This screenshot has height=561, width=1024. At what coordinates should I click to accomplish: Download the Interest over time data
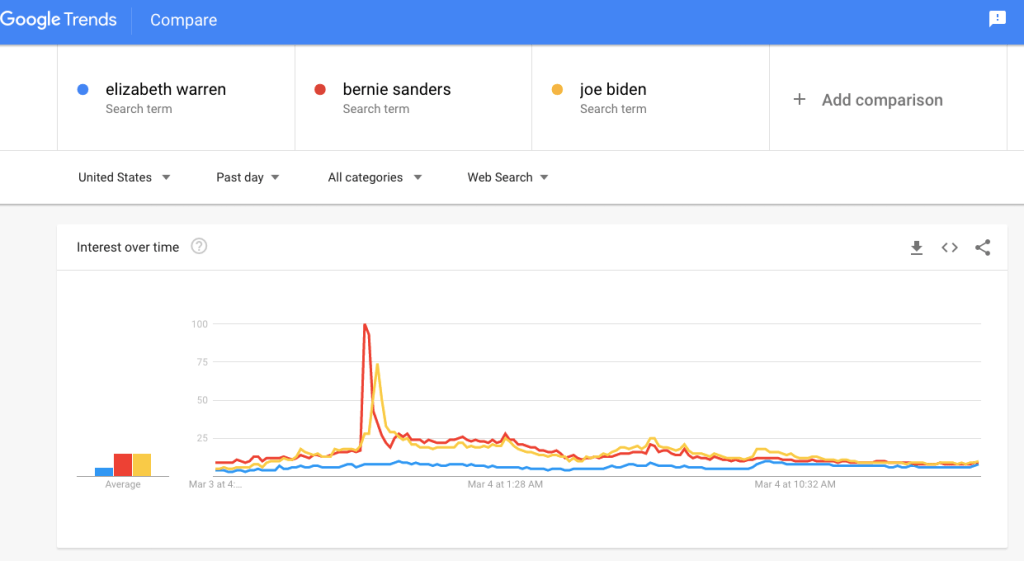(x=916, y=248)
